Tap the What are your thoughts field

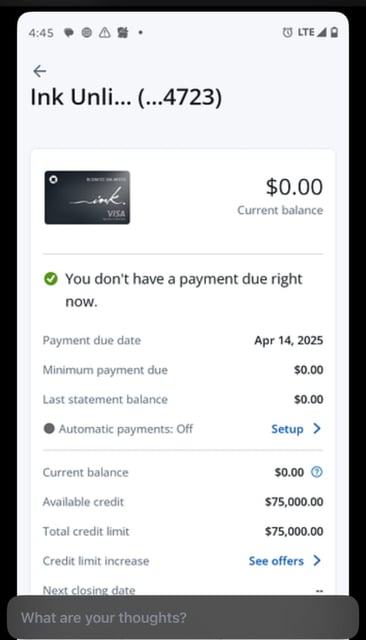coord(183,617)
